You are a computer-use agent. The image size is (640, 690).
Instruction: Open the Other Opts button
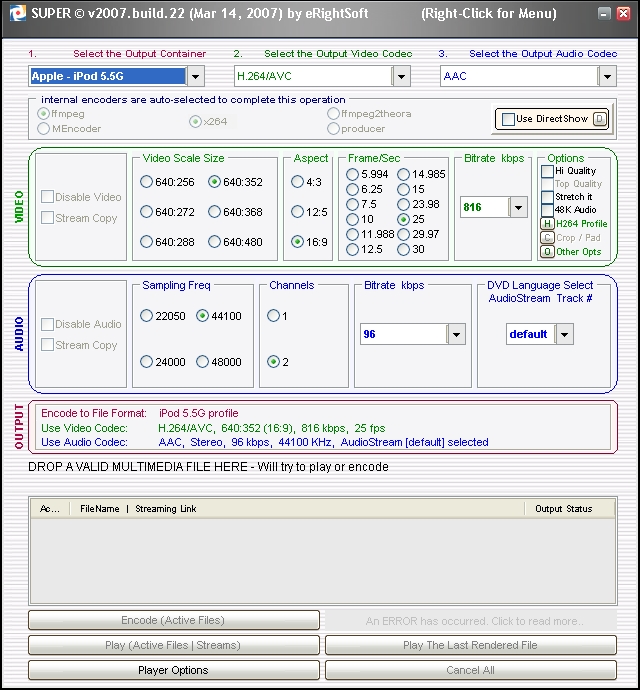click(x=547, y=252)
